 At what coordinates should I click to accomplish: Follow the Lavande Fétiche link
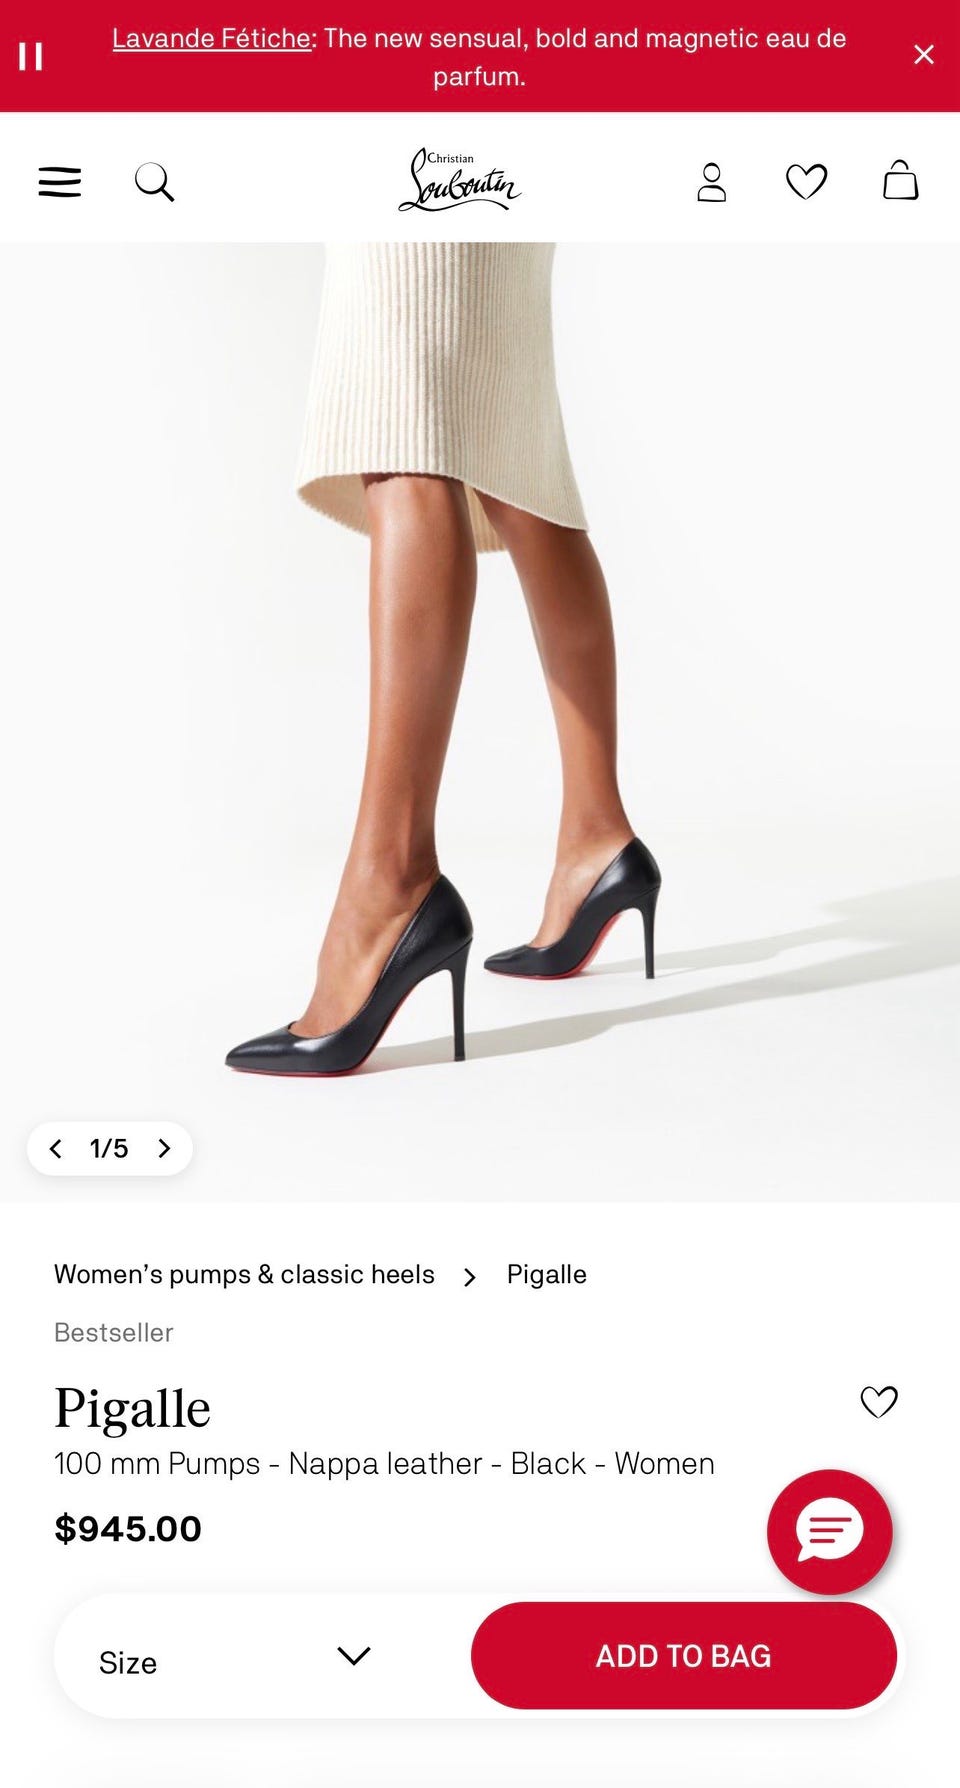tap(211, 38)
